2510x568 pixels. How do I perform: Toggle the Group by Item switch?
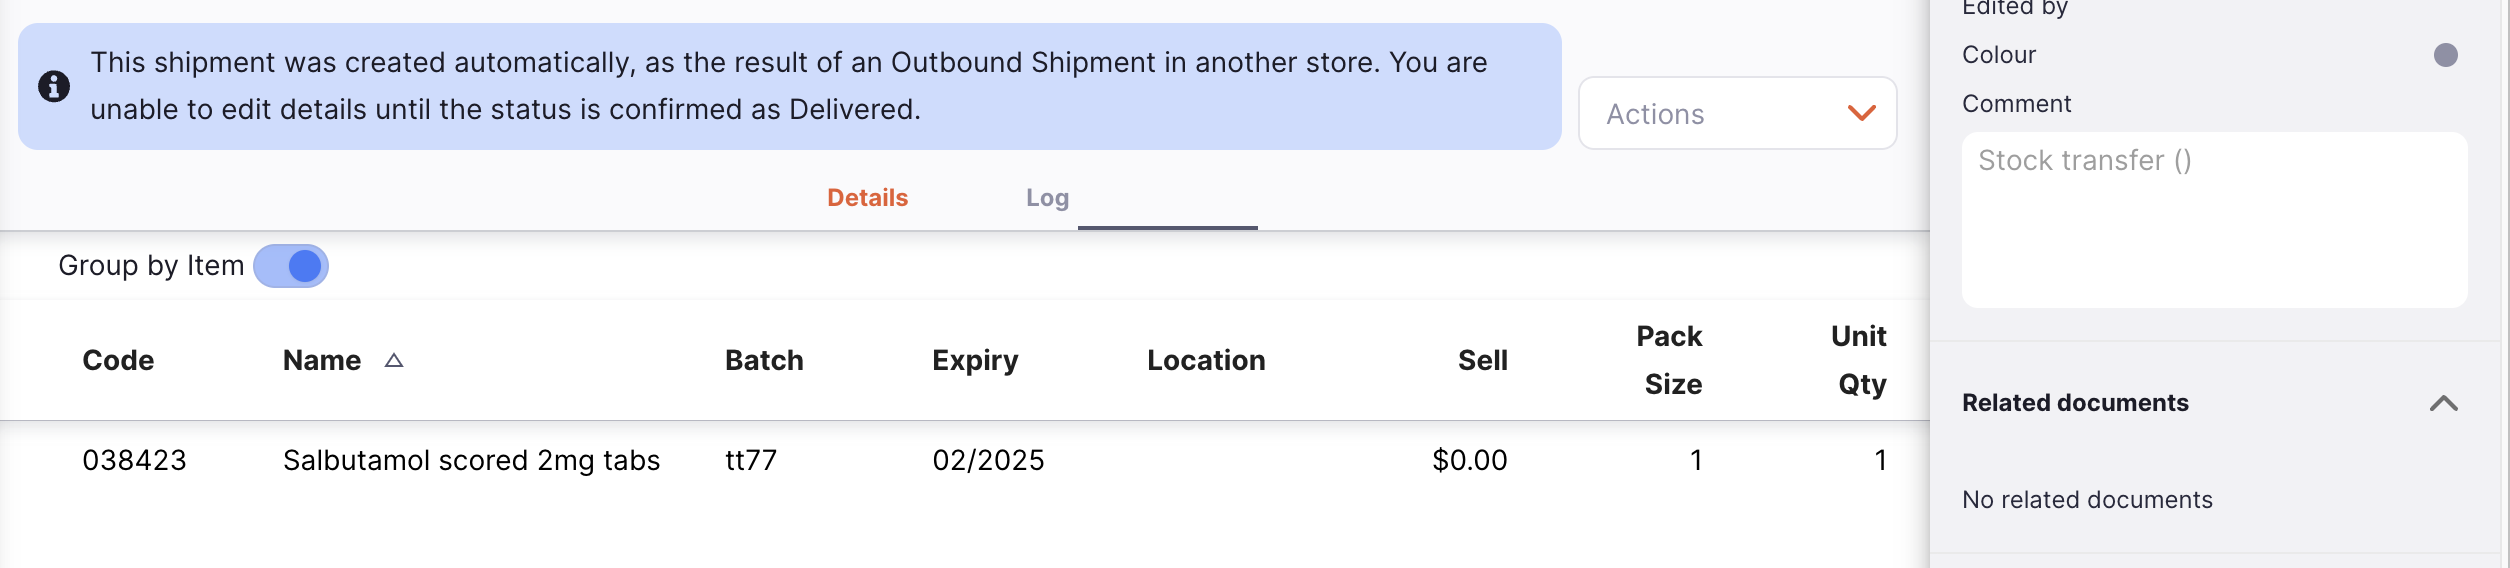291,266
